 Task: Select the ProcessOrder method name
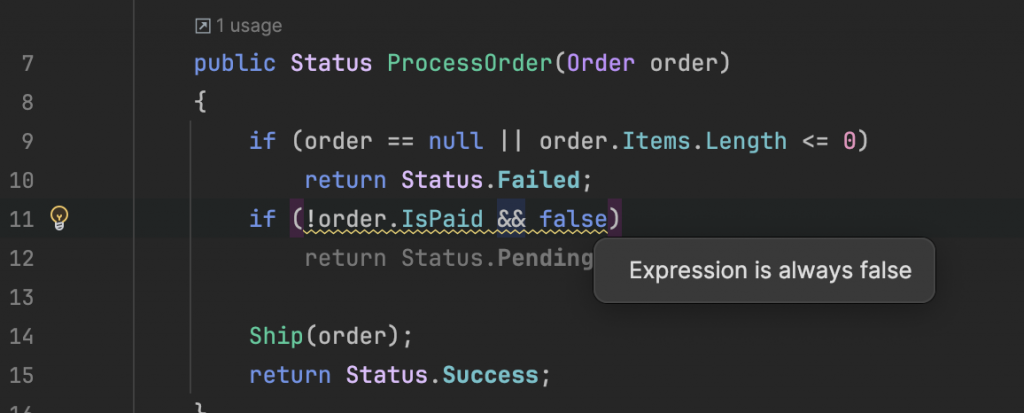pyautogui.click(x=470, y=63)
